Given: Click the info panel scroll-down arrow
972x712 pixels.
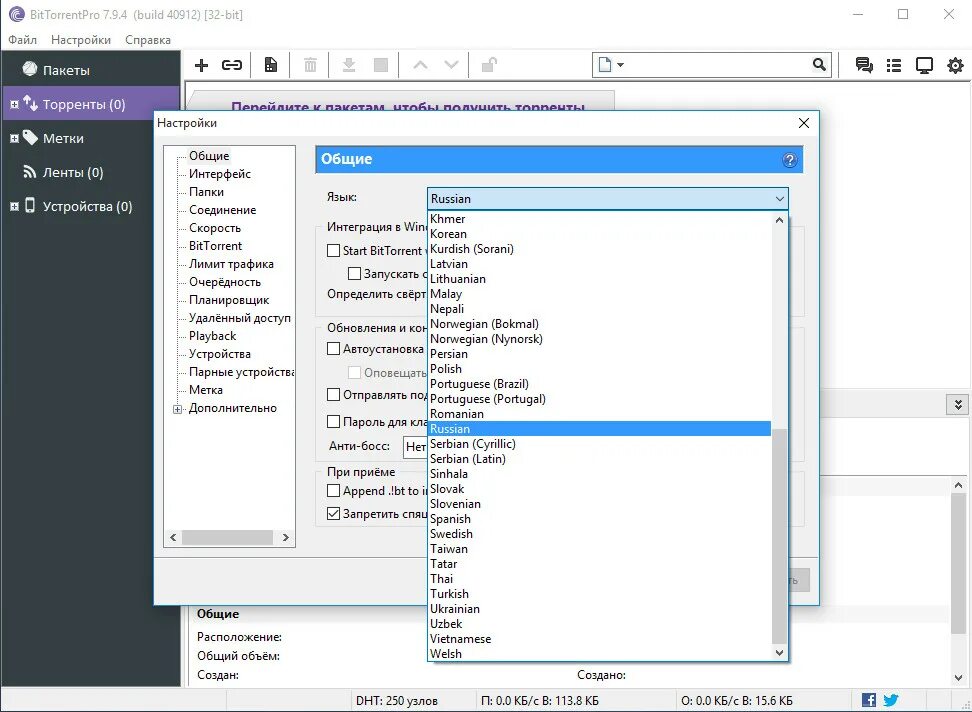Looking at the screenshot, I should tap(958, 677).
